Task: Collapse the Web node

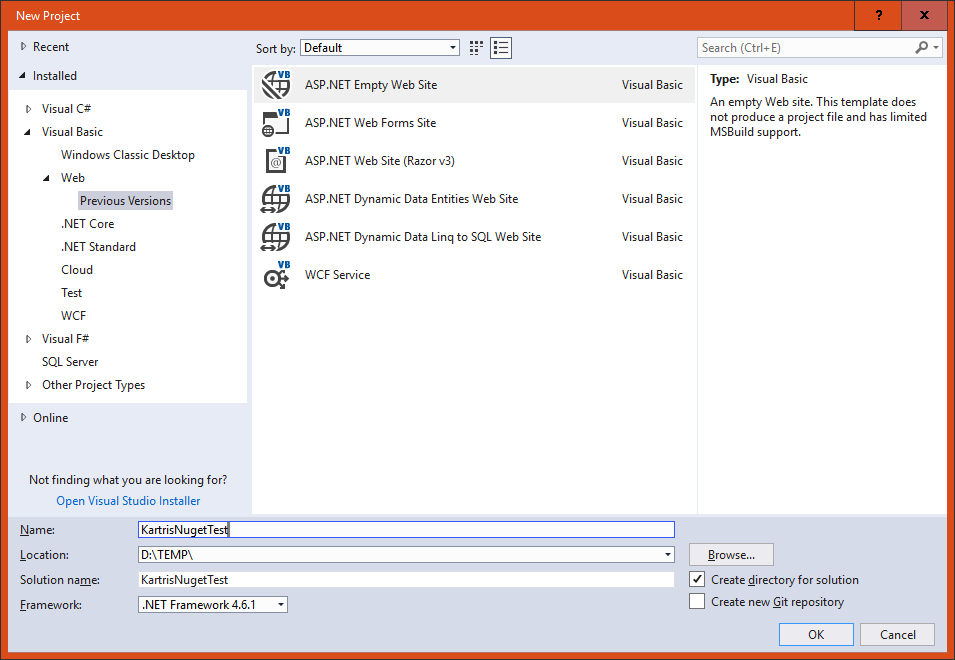Action: [47, 178]
